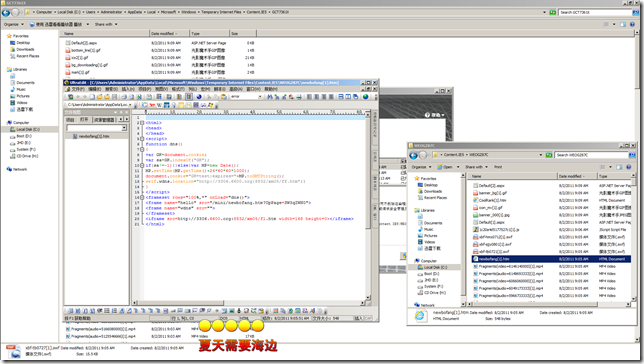Open the find text dropdown in UltraEdit toolbar
Screen dimensions: 644x364
tap(260, 97)
